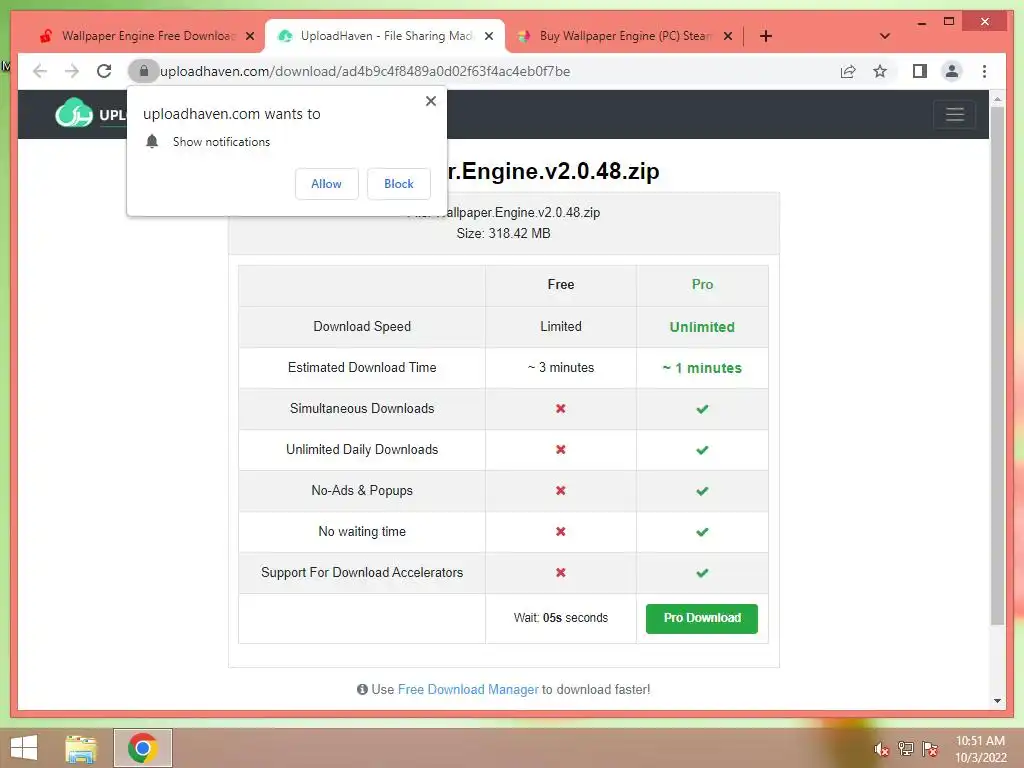
Task: Open the Windows Start button
Action: click(24, 748)
